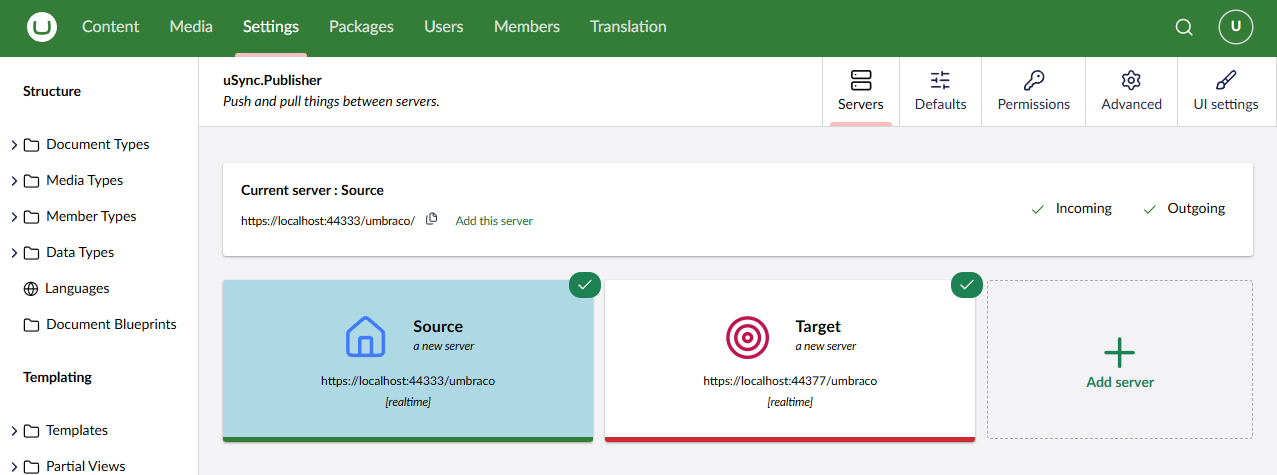
Task: Open the Content section
Action: pos(111,27)
